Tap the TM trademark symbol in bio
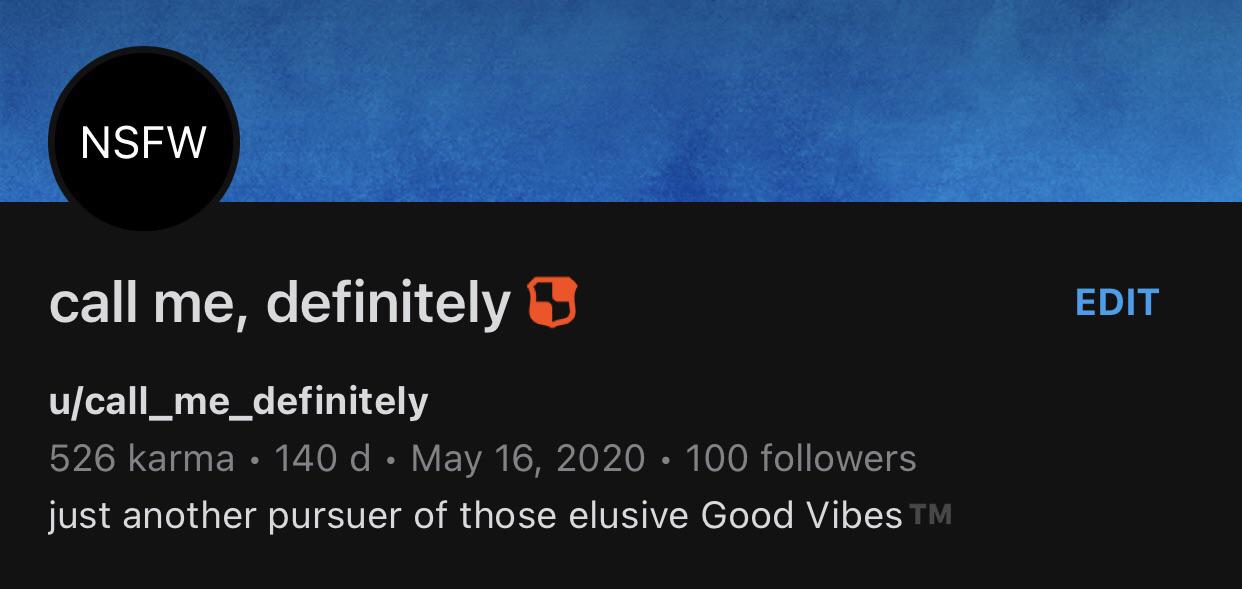1242x589 pixels. pyautogui.click(x=931, y=515)
